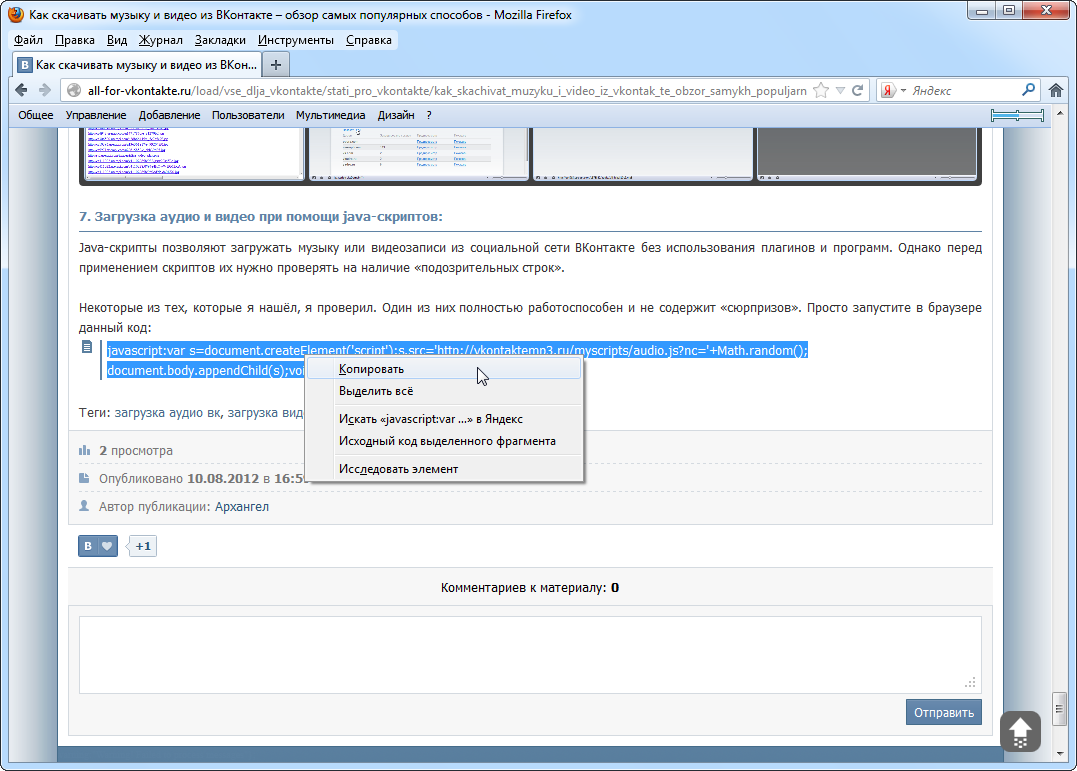The image size is (1077, 771).
Task: Open the Журнал menu
Action: 161,40
